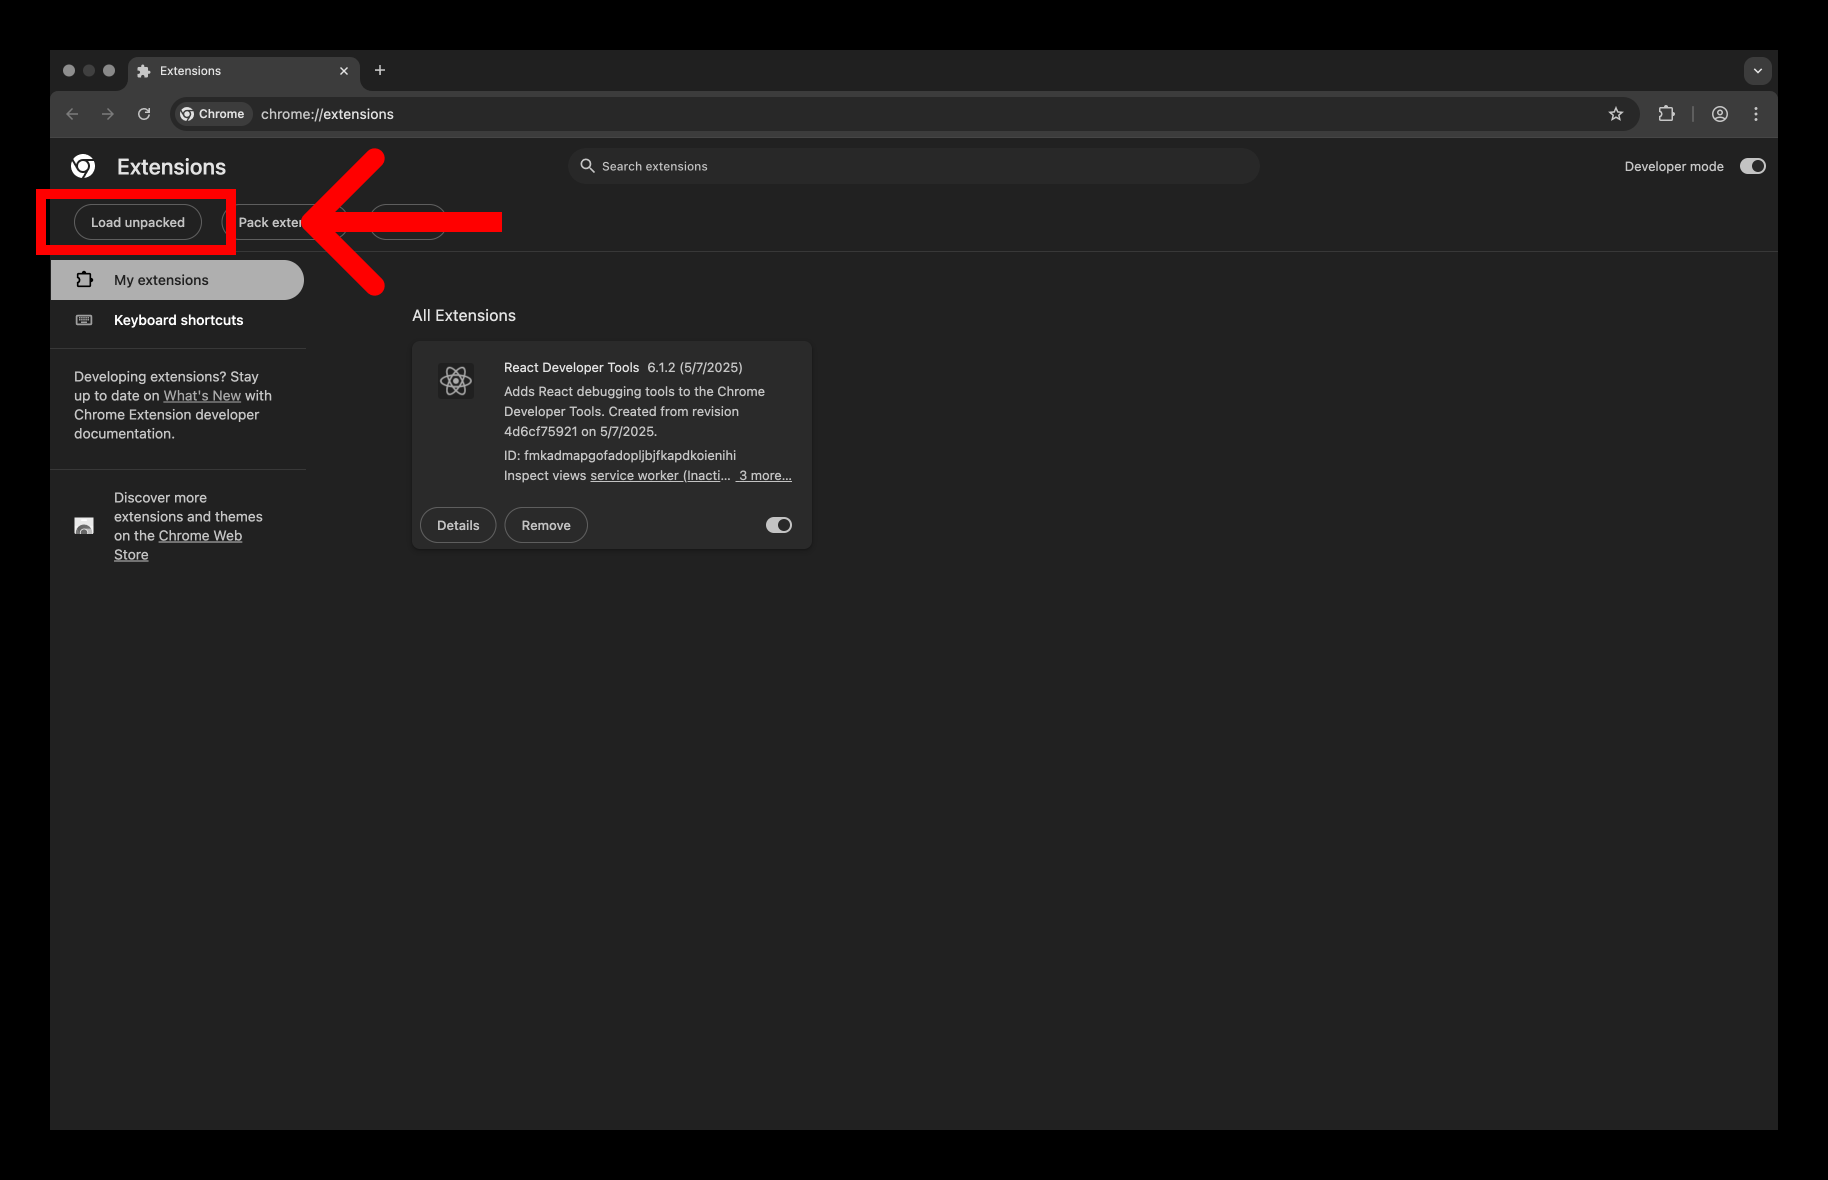Open Chrome three-dot menu
The image size is (1828, 1180).
tap(1756, 114)
